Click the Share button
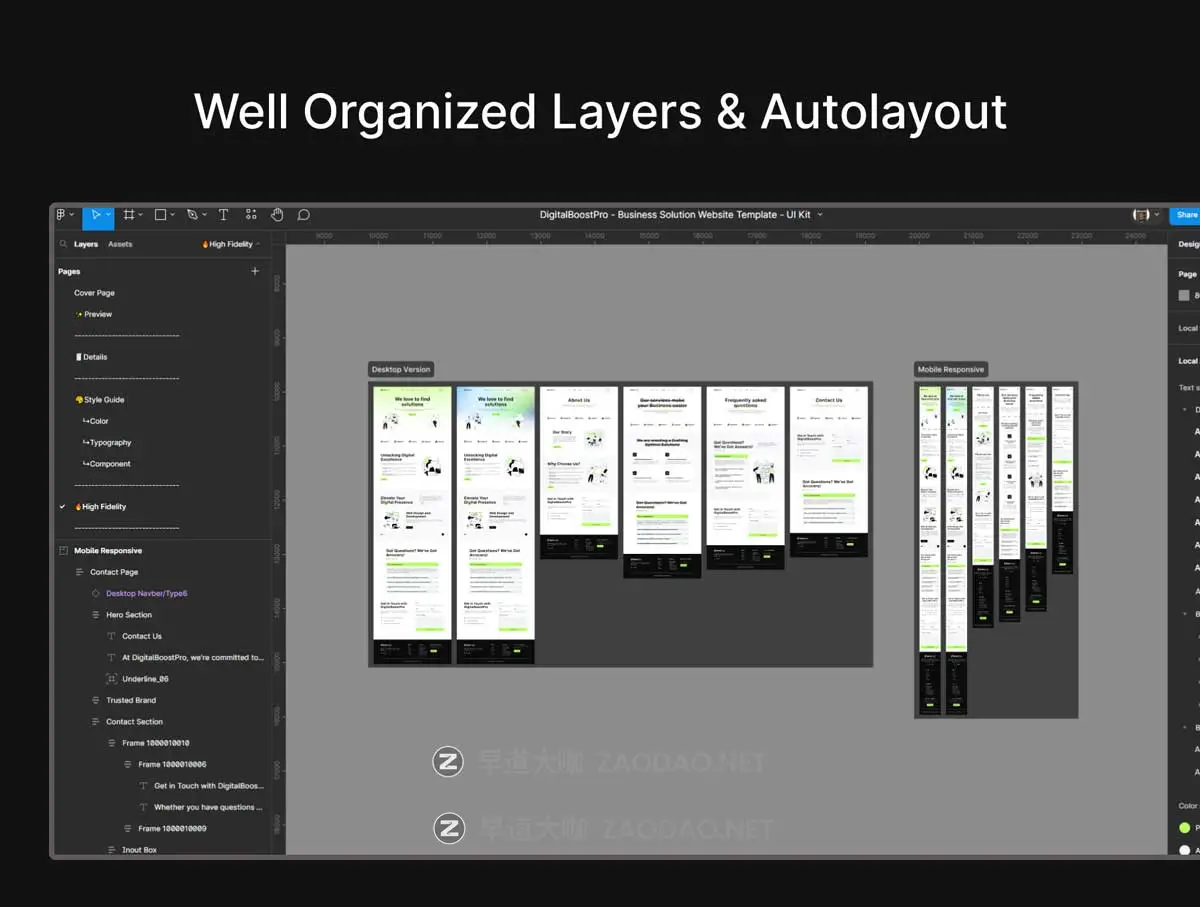Screen dimensions: 1200x907 click(x=1186, y=214)
